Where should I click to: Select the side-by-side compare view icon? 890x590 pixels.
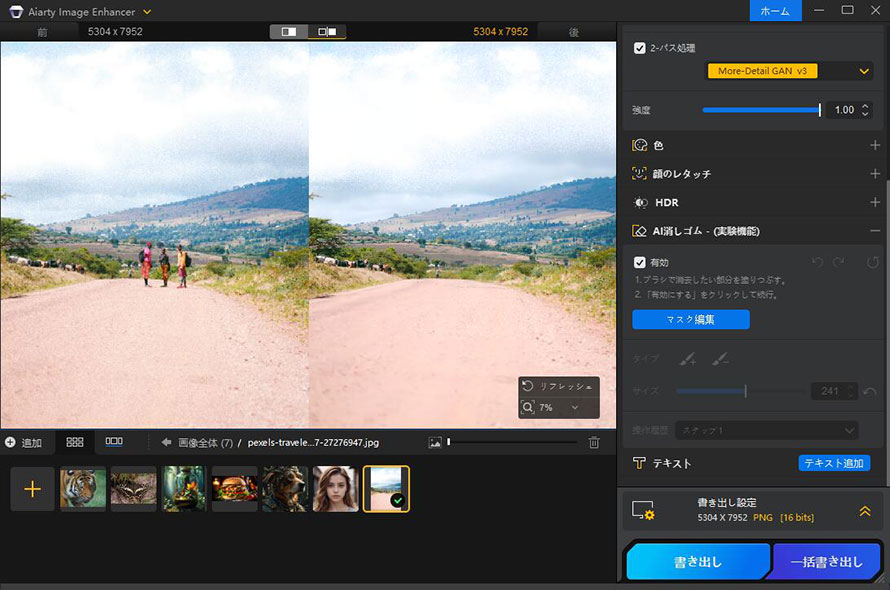click(x=327, y=32)
